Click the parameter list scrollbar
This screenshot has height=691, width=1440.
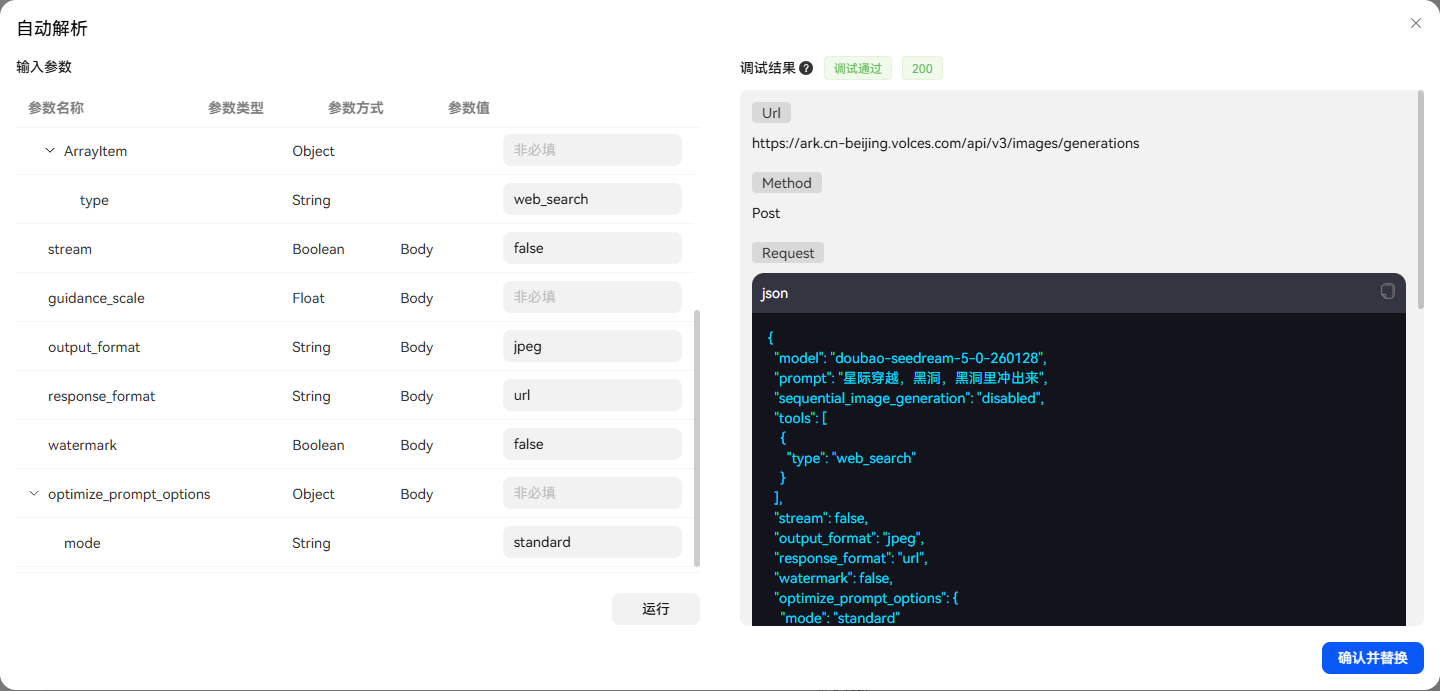697,438
